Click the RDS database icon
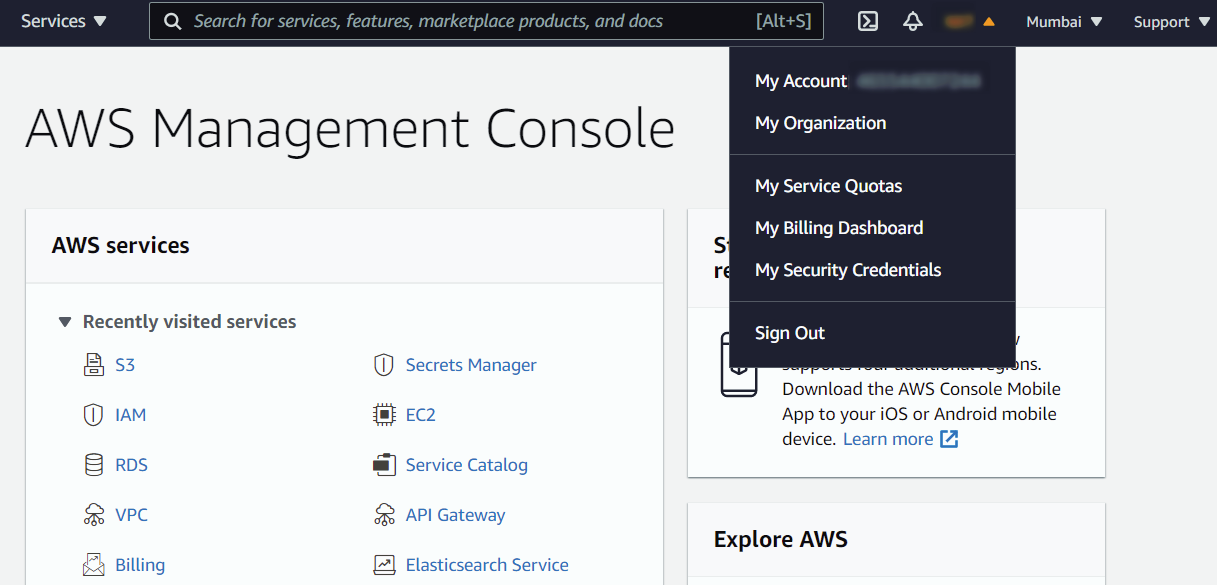 pyautogui.click(x=94, y=465)
